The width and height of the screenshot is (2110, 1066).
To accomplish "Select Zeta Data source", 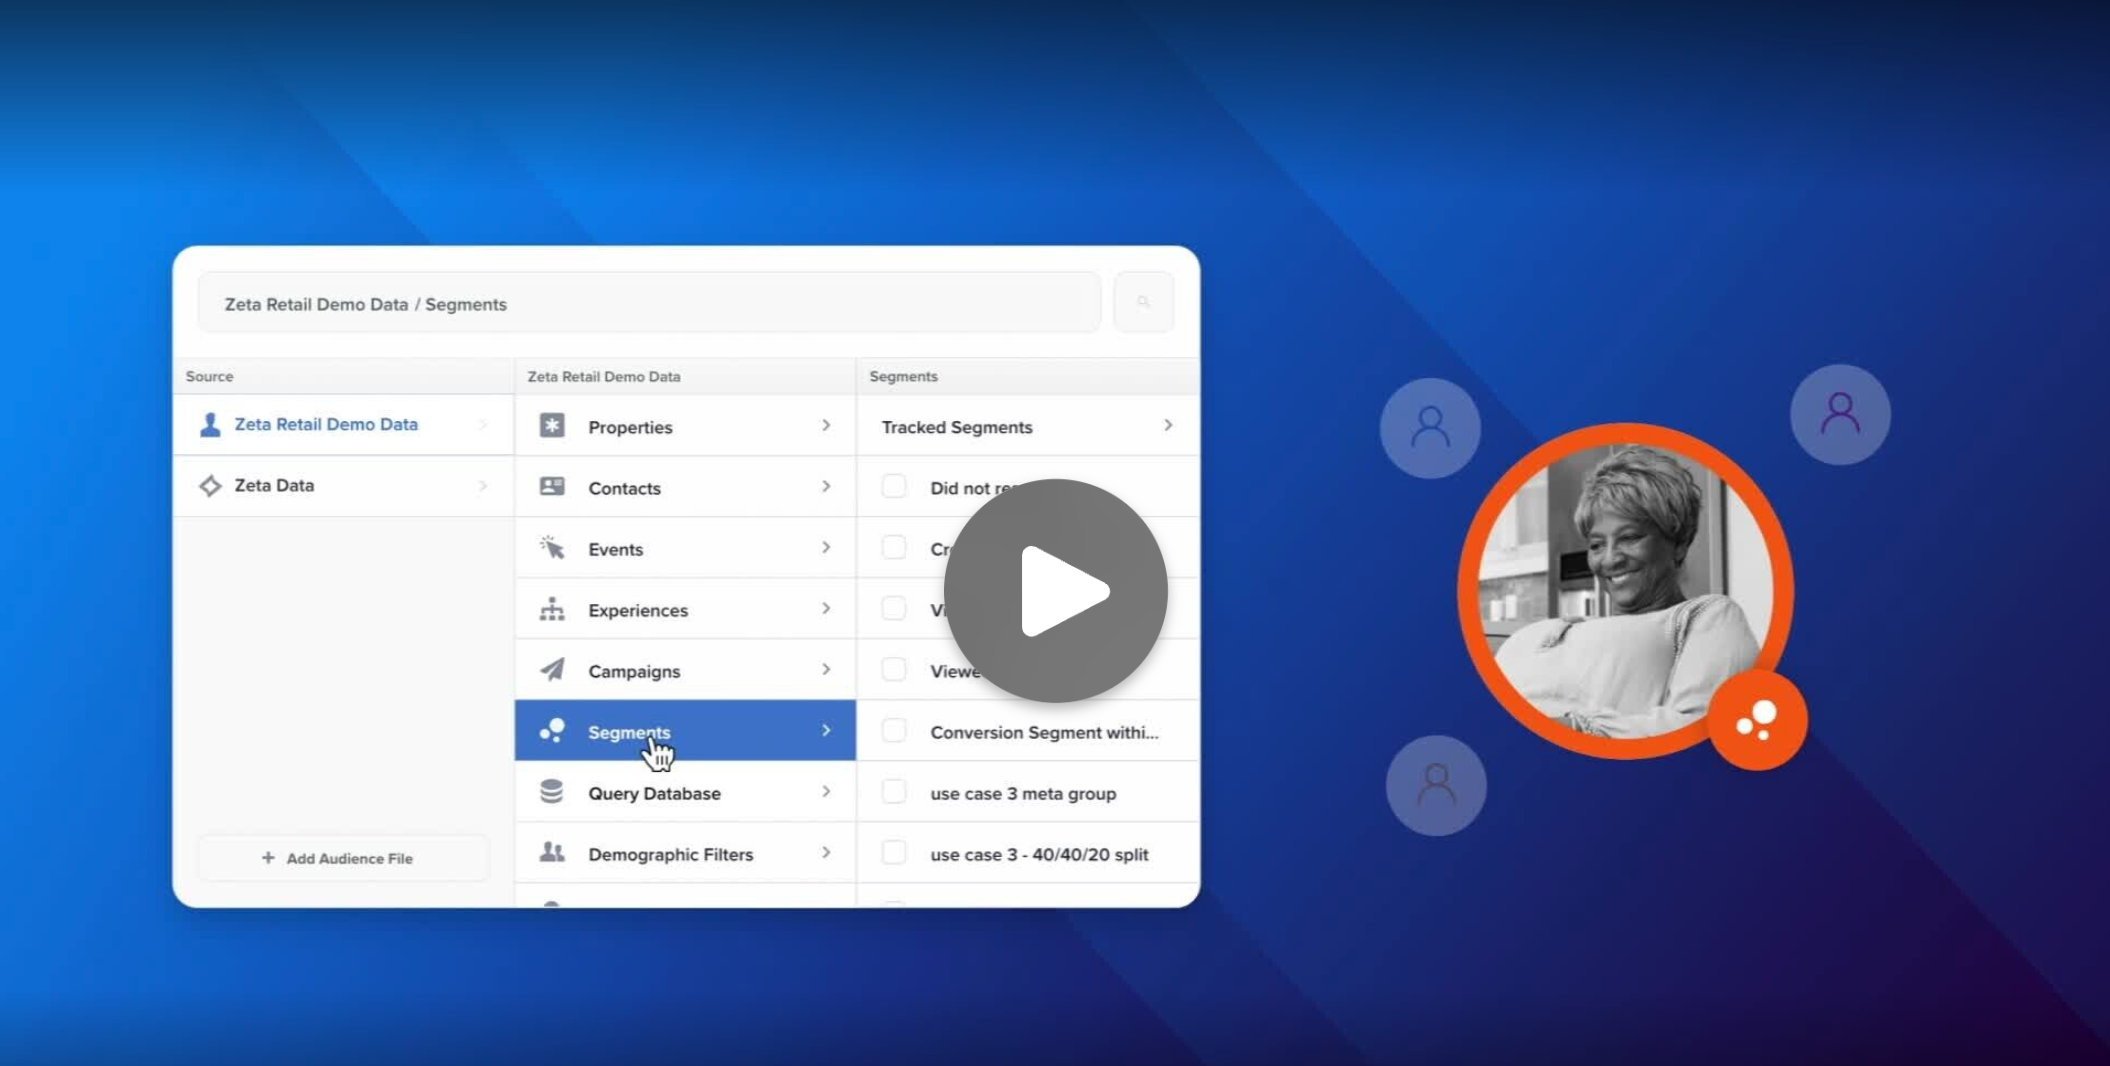I will [274, 486].
